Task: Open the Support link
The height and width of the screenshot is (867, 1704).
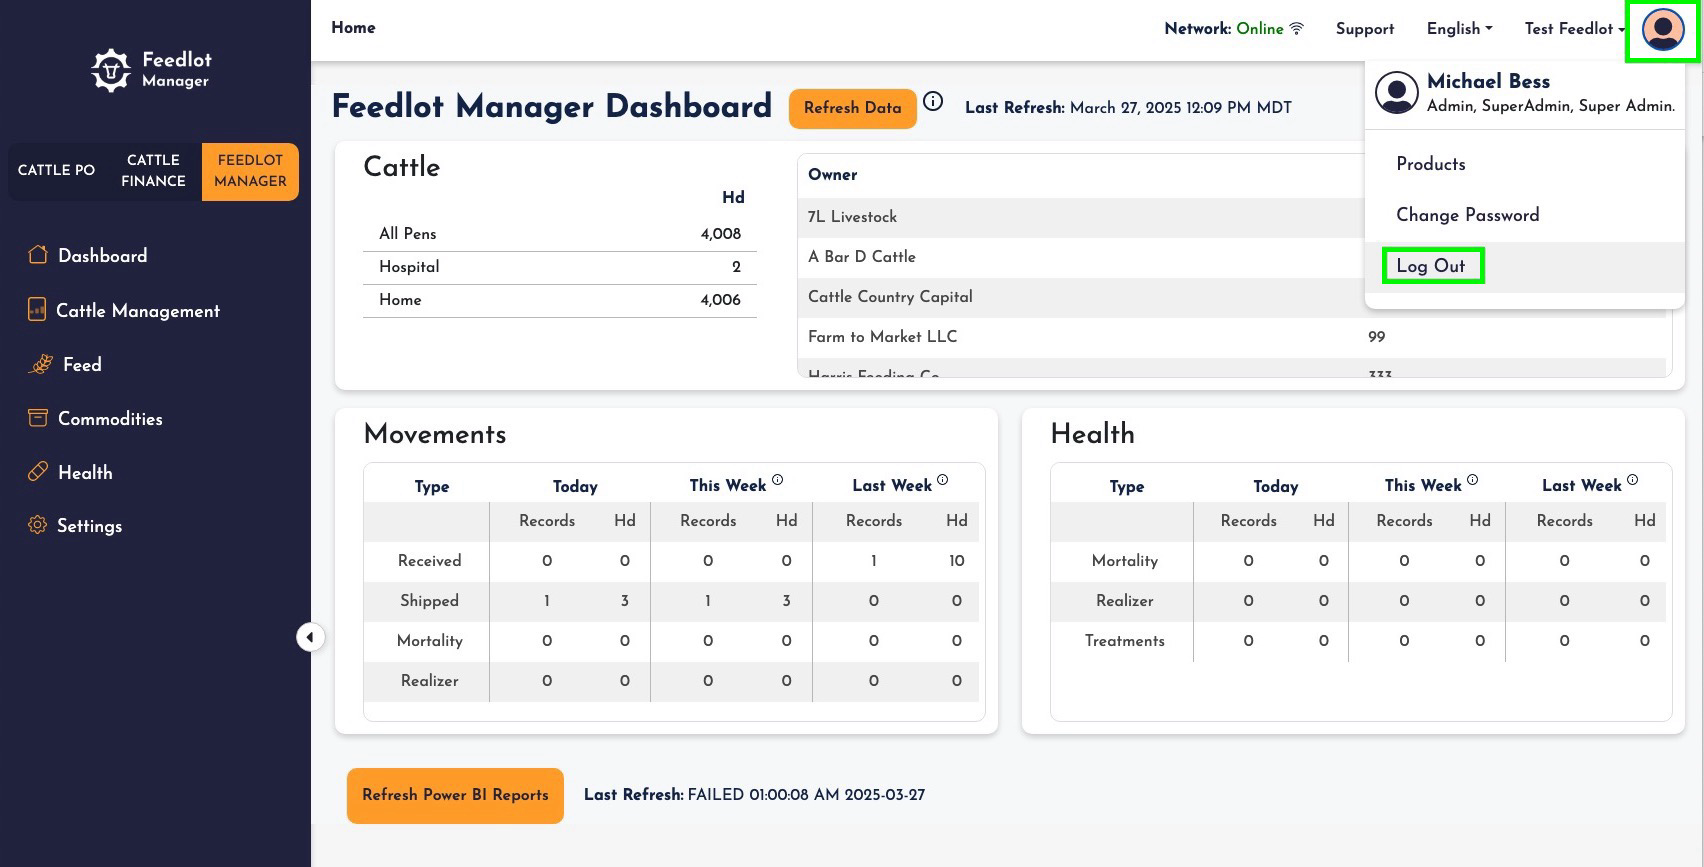Action: point(1365,29)
